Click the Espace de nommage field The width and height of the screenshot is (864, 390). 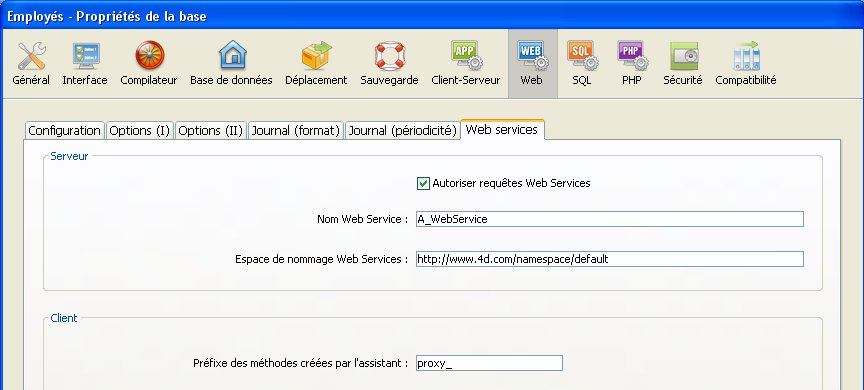click(x=609, y=259)
